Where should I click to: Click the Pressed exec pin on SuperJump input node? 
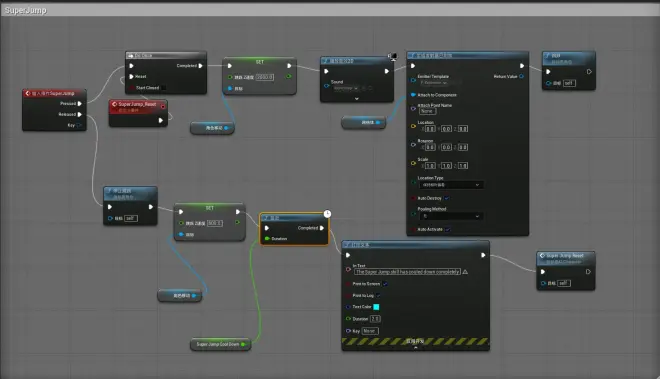pos(80,104)
